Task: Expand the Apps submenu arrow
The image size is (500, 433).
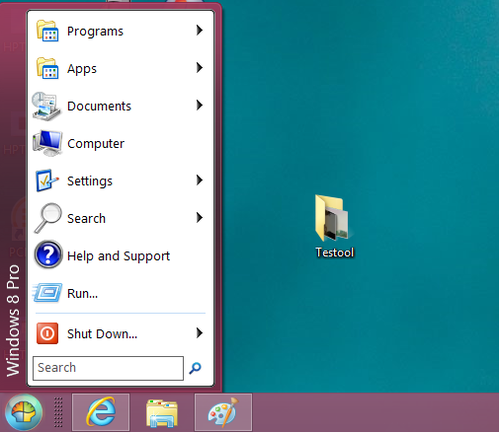Action: tap(199, 68)
